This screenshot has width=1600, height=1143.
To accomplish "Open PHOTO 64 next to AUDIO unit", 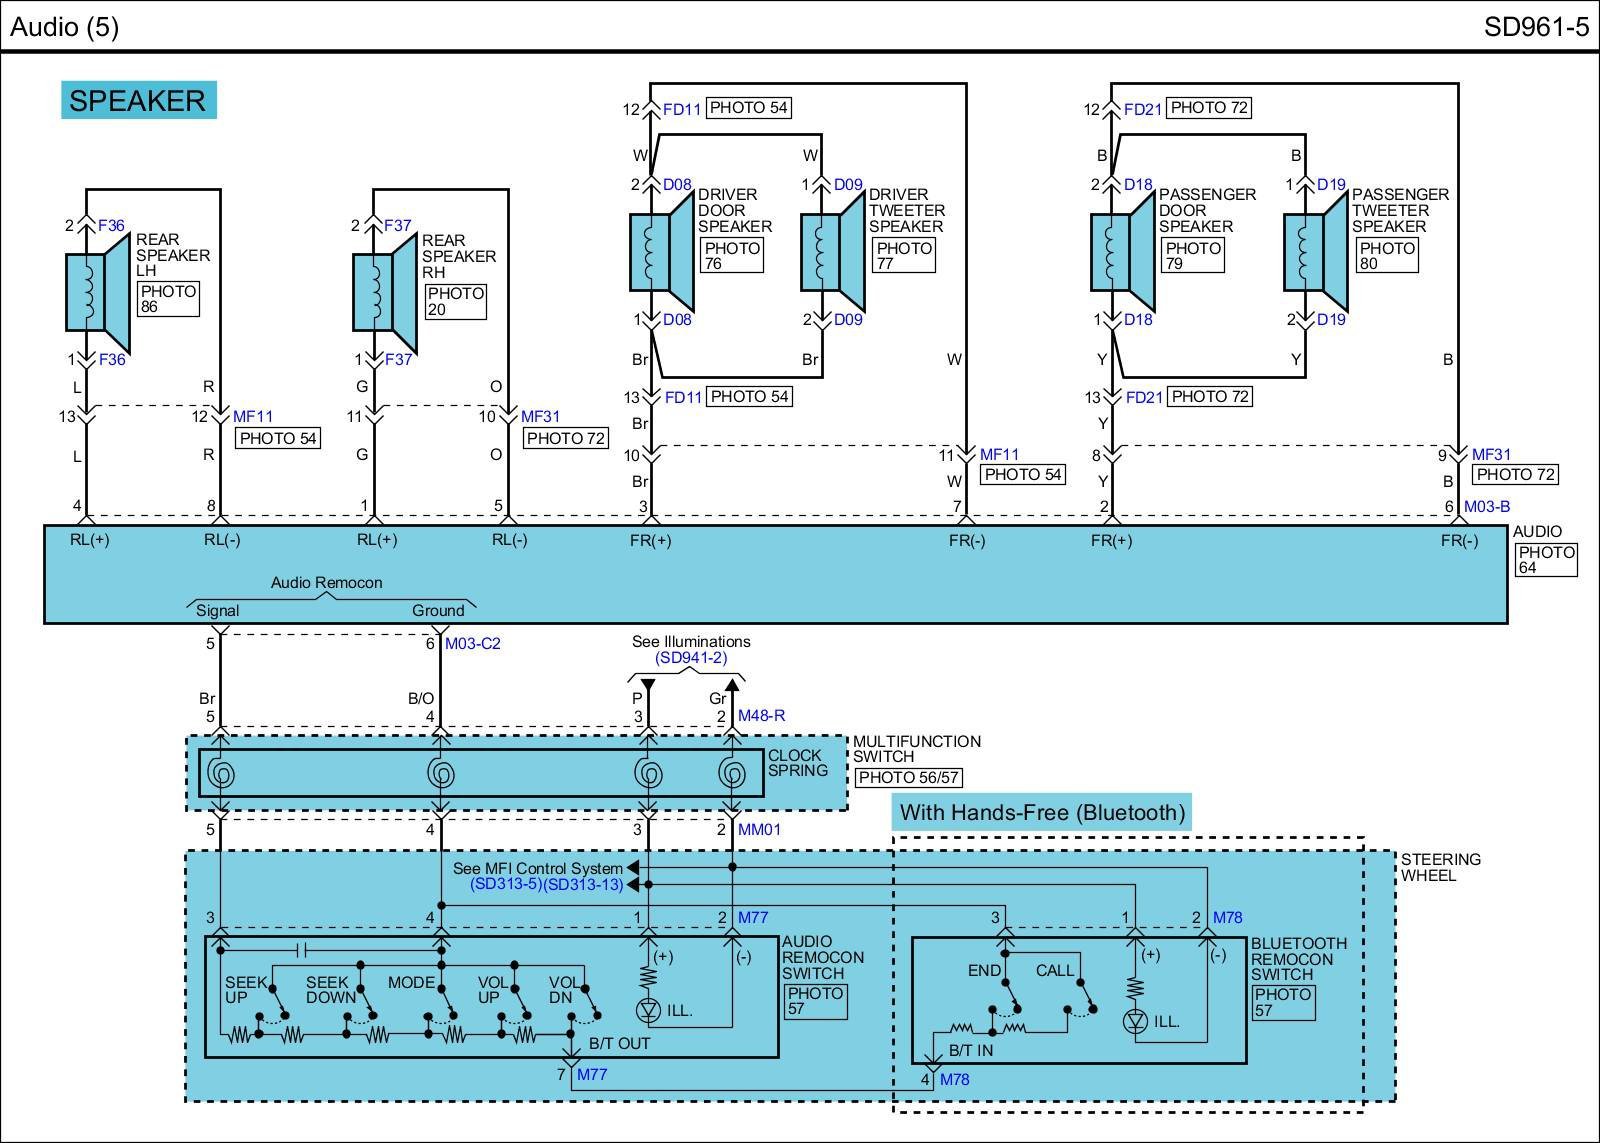I will 1546,560.
